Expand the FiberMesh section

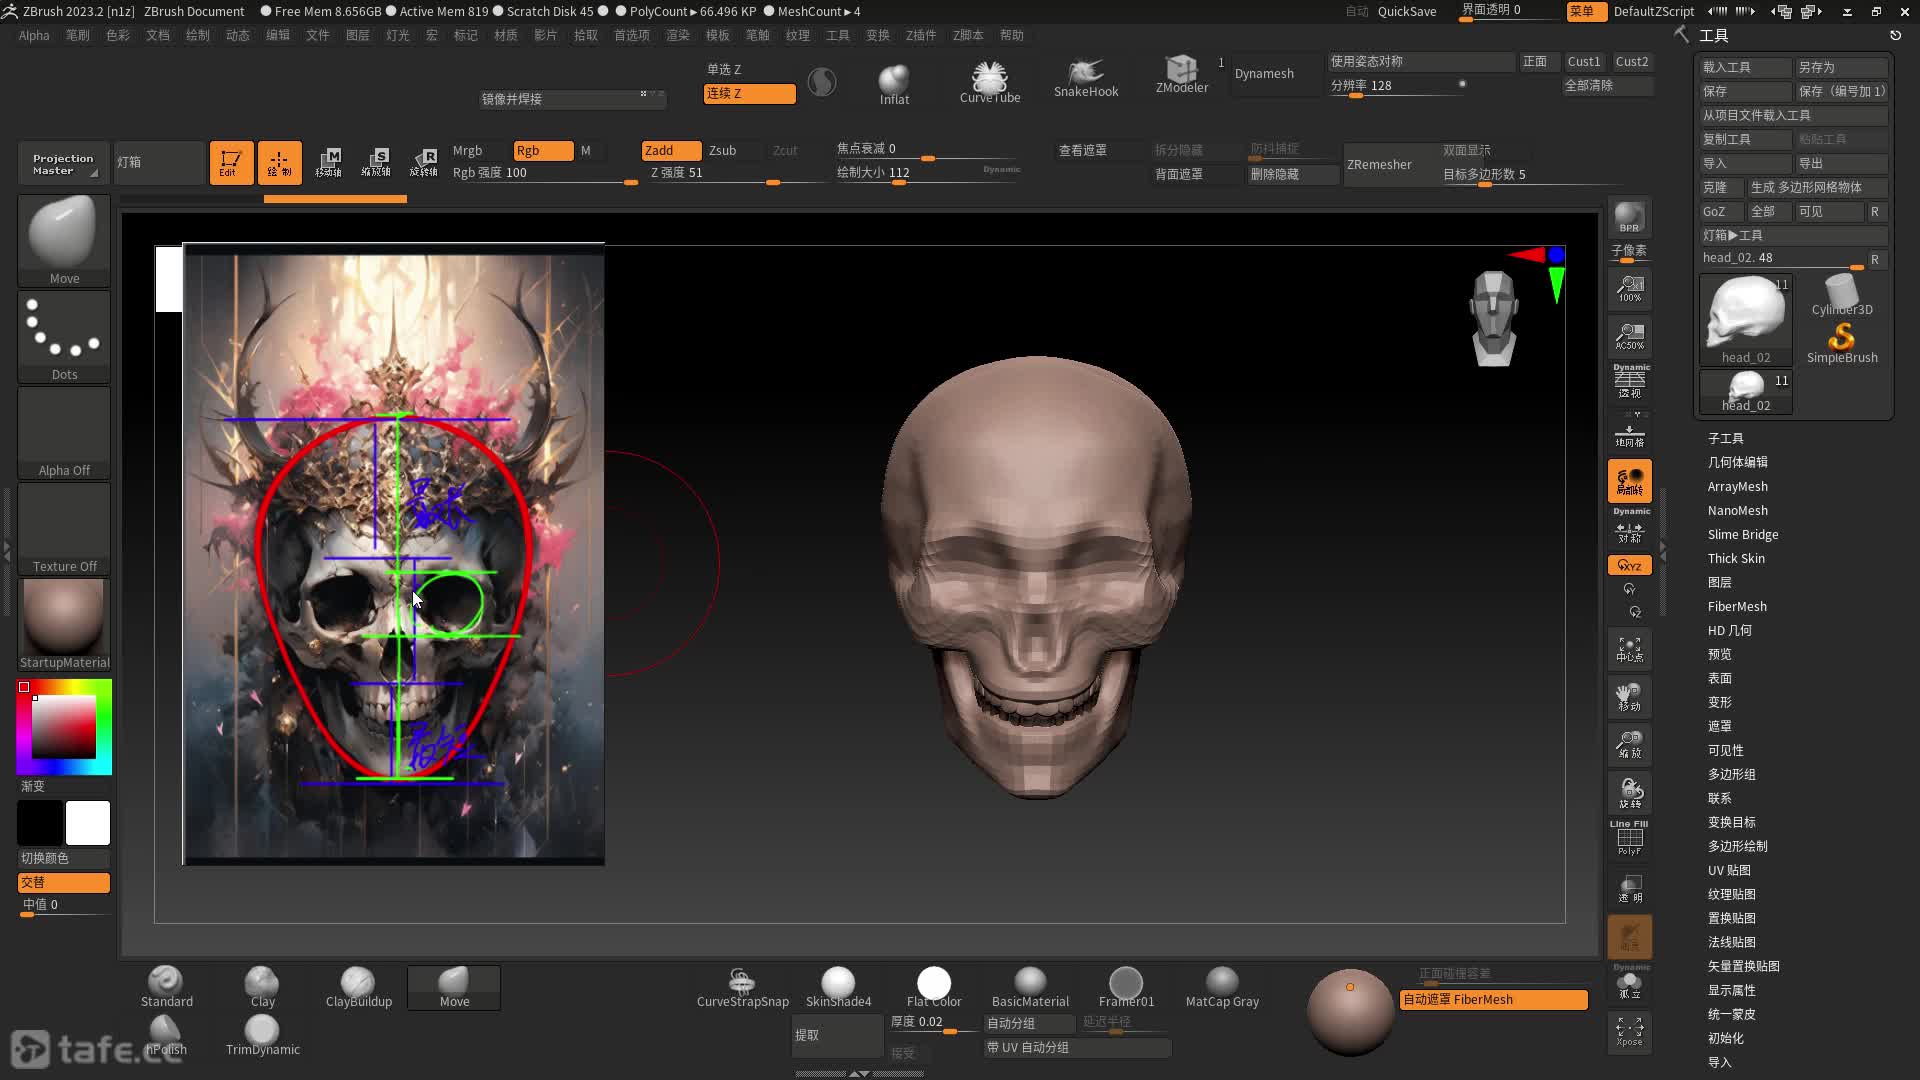(1737, 607)
